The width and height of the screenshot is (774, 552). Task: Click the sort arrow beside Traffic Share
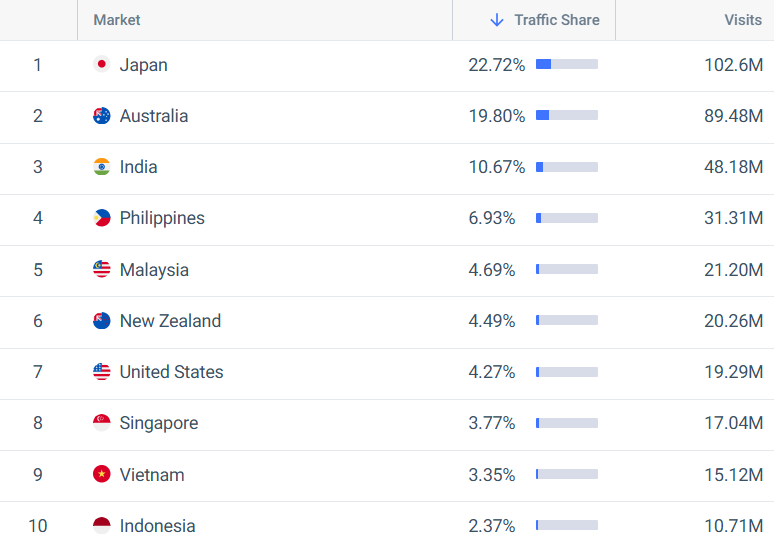(497, 20)
